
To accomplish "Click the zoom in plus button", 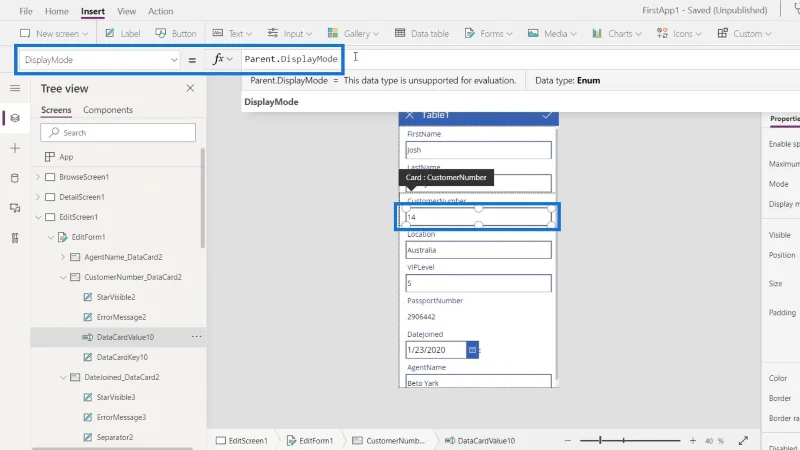I will 692,440.
